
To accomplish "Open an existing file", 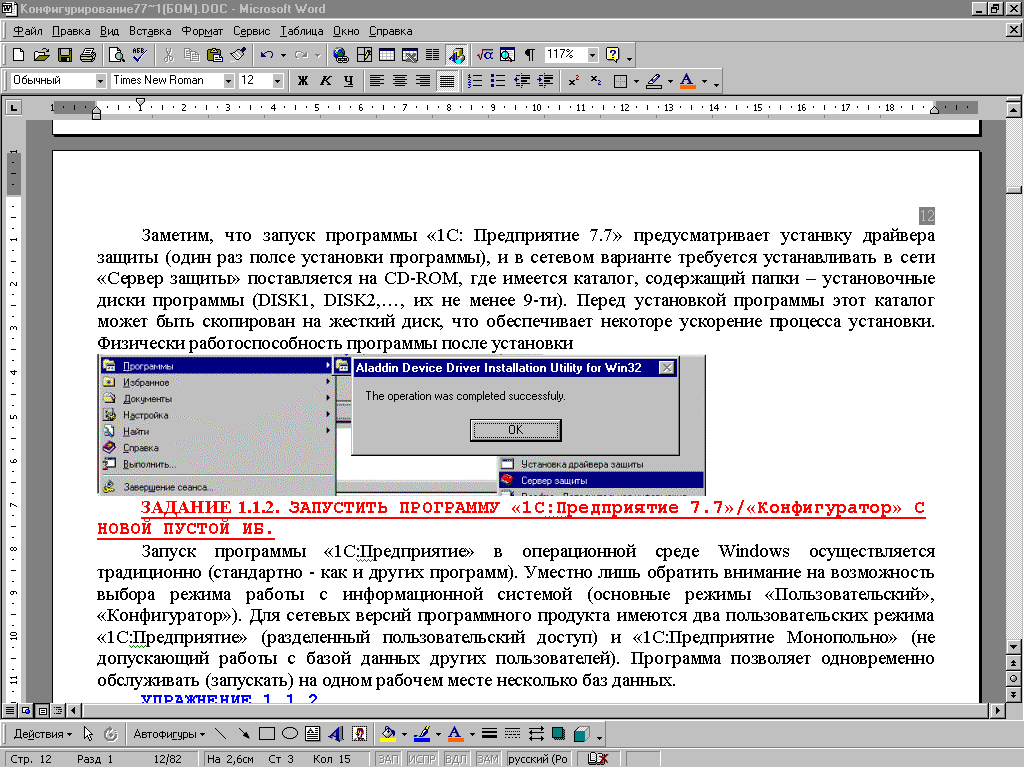I will click(41, 55).
